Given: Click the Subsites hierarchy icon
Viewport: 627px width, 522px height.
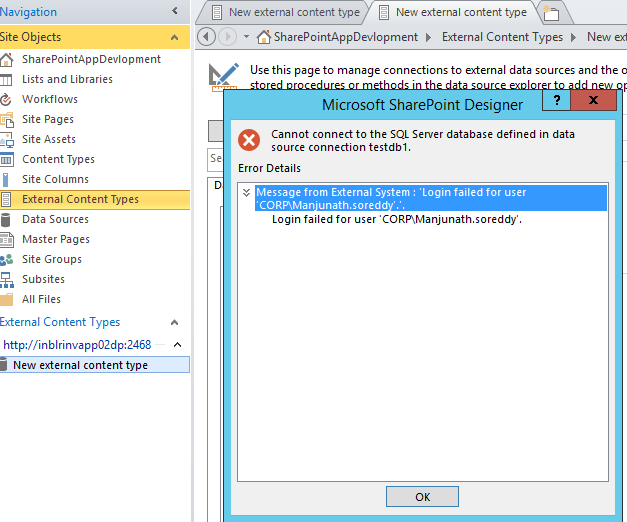Looking at the screenshot, I should coord(6,280).
